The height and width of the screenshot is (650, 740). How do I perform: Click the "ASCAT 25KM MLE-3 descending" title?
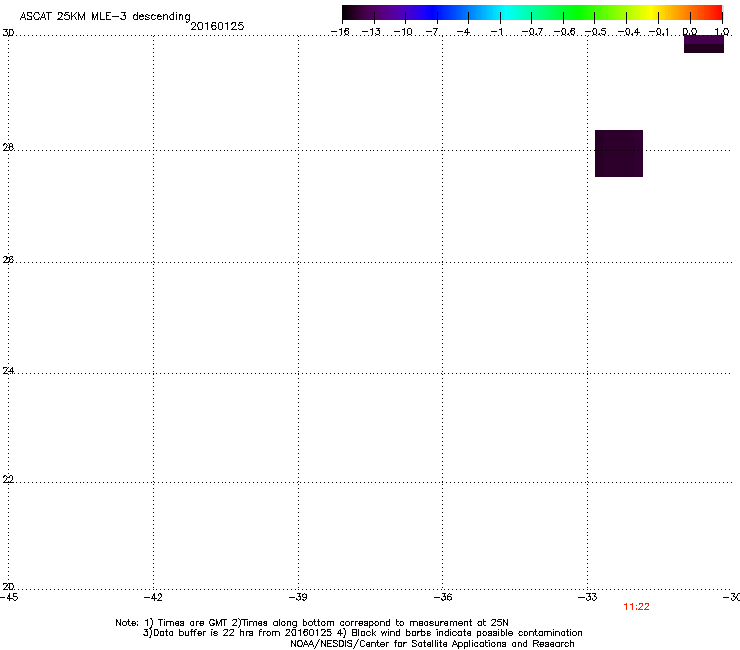pyautogui.click(x=105, y=17)
